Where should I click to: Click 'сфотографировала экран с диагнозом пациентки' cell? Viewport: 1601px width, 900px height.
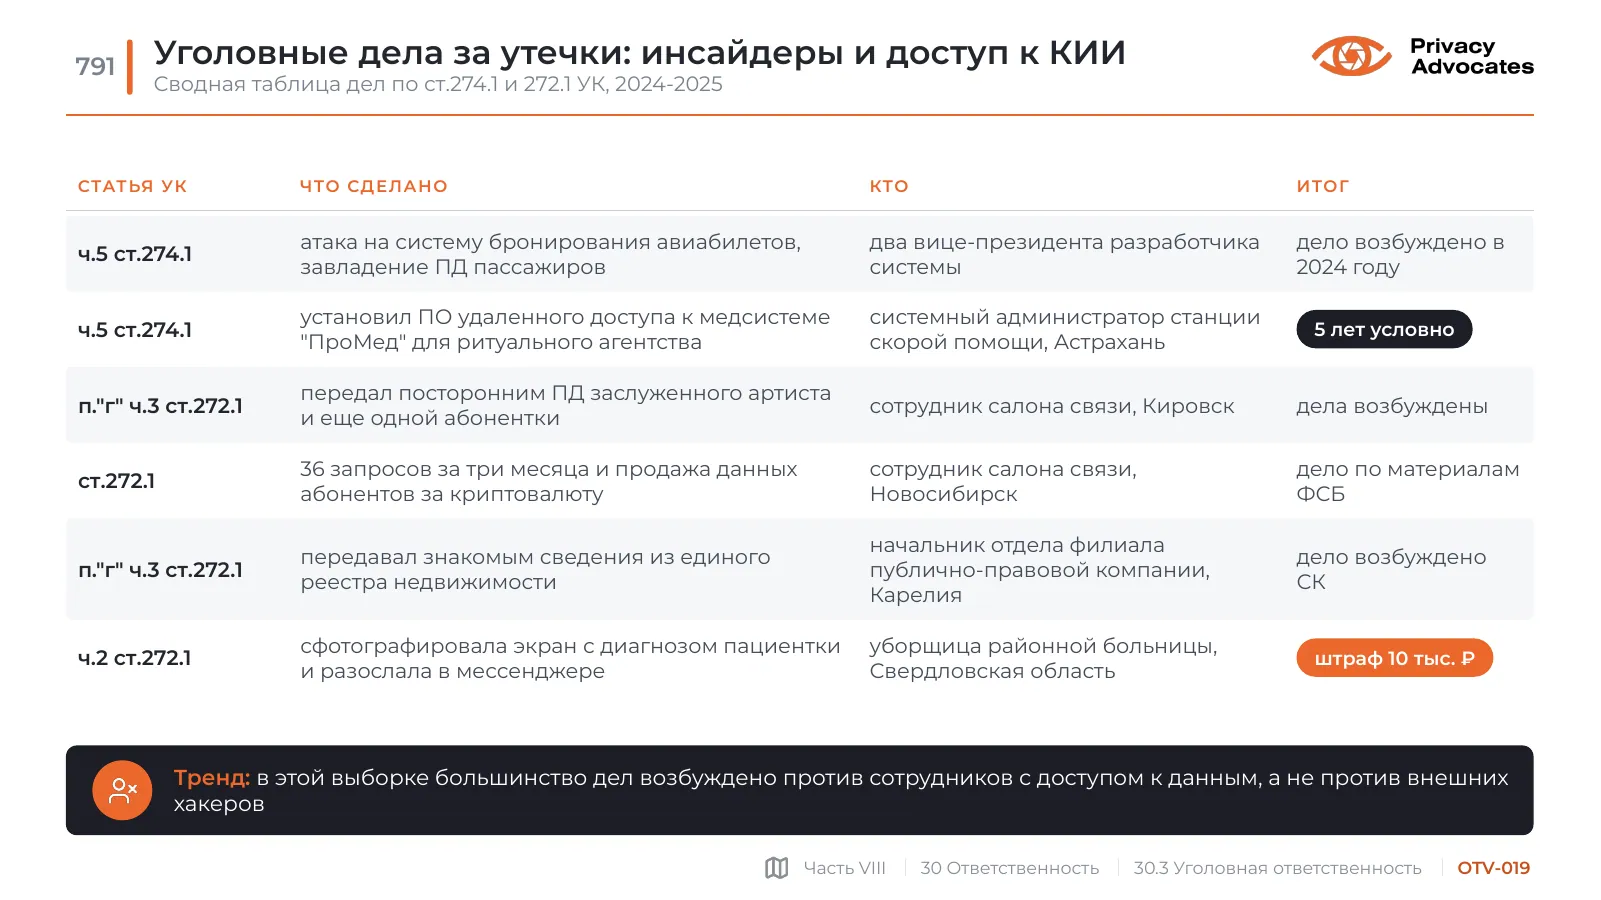coord(570,658)
